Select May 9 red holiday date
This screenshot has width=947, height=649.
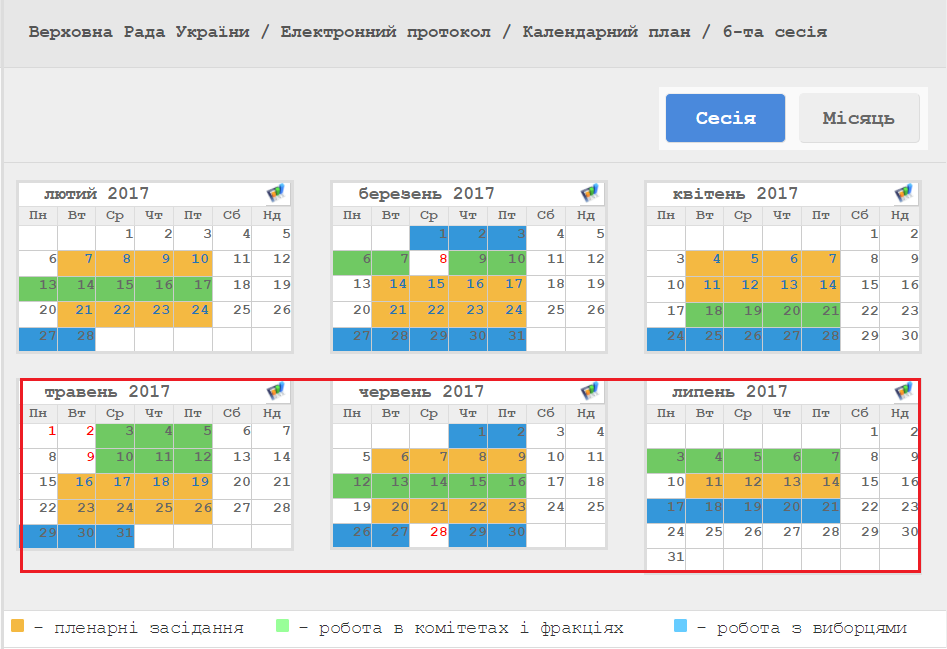coord(89,457)
